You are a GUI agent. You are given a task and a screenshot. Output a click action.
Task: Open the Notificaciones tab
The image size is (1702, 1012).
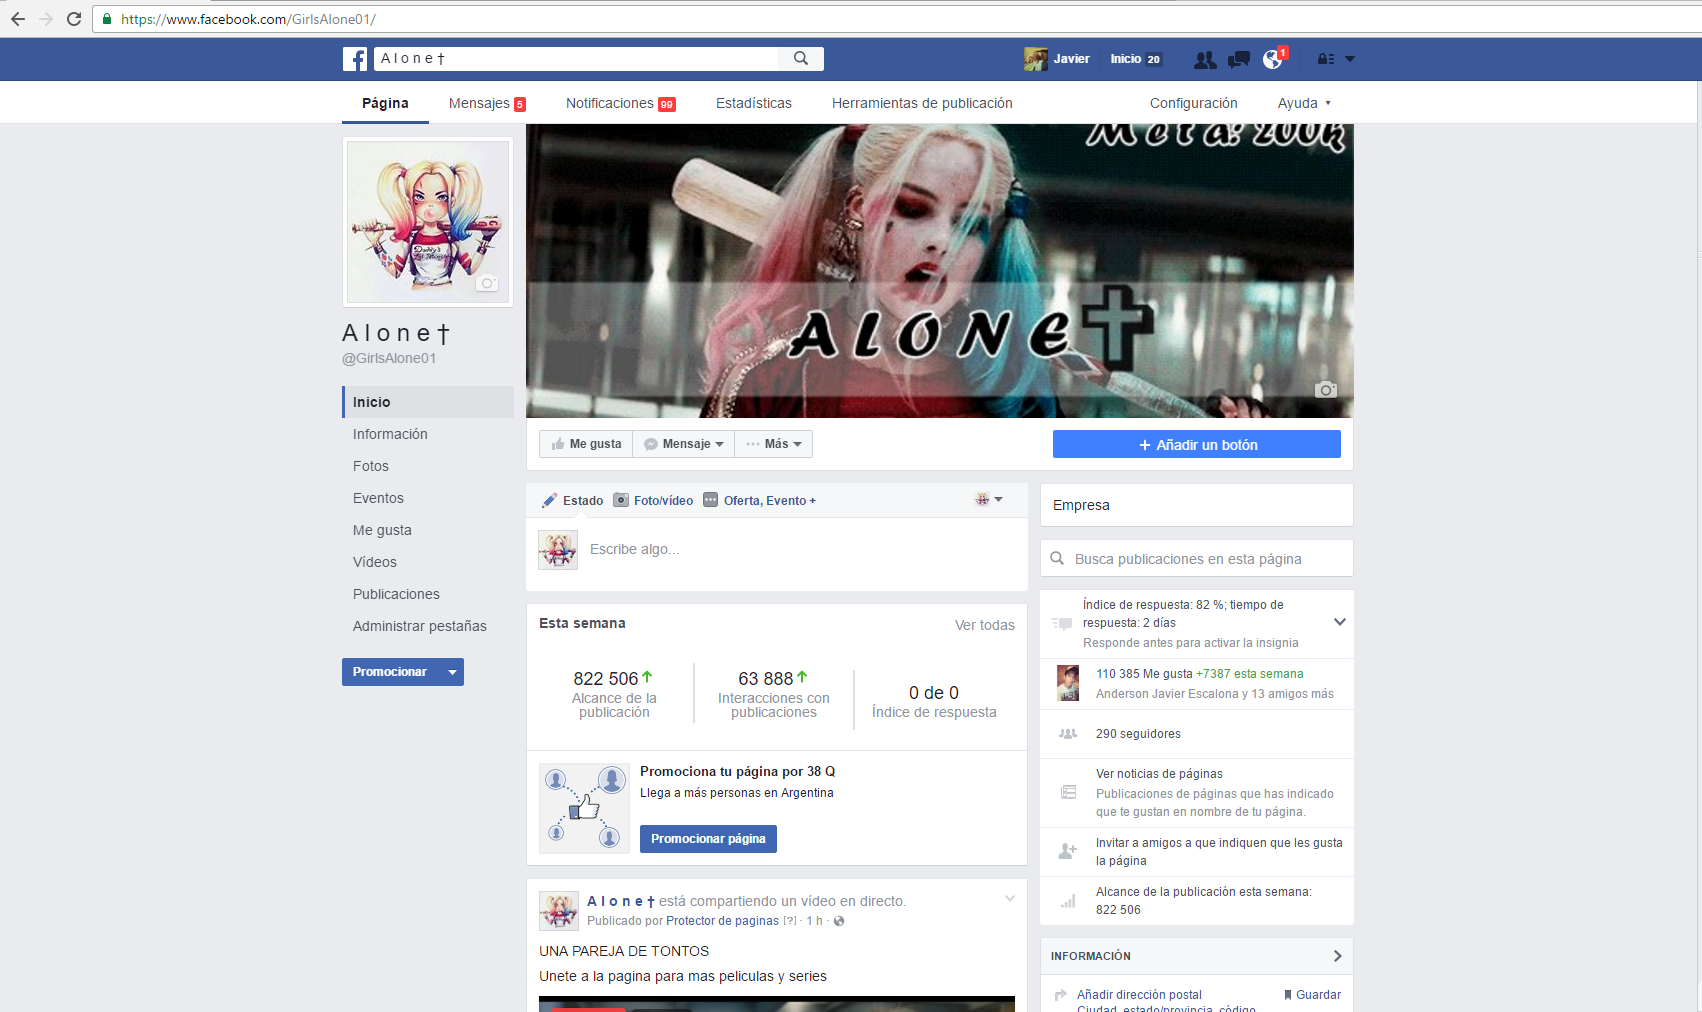(x=621, y=103)
